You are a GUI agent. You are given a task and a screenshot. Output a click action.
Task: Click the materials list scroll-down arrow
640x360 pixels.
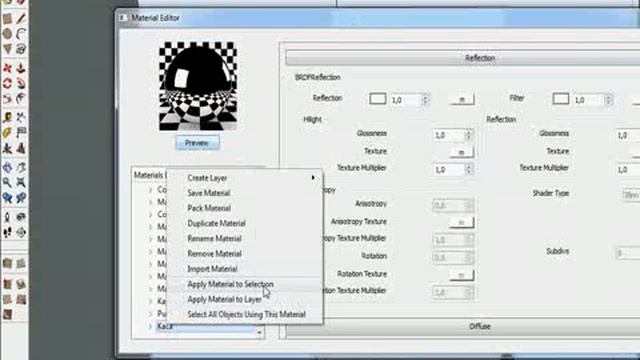[x=260, y=333]
